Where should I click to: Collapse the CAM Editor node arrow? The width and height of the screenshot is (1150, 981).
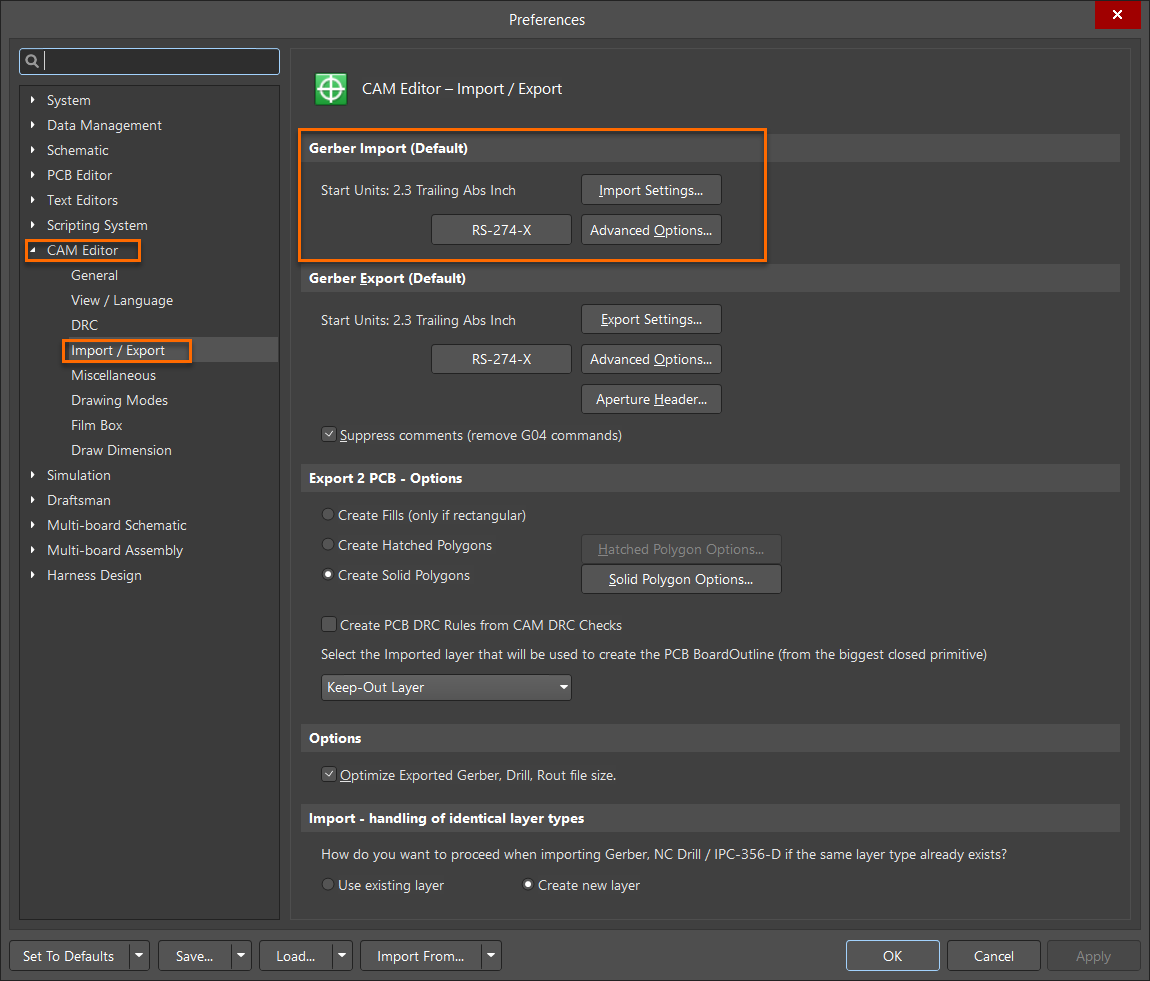pyautogui.click(x=32, y=250)
